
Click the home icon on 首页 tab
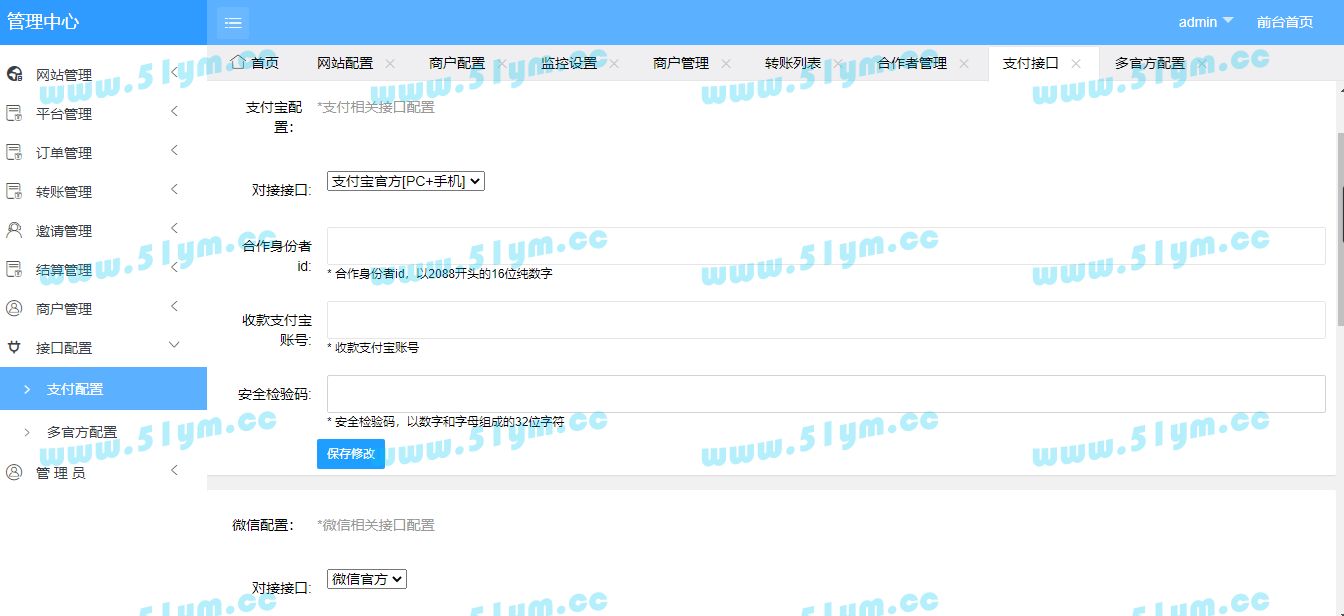point(237,62)
